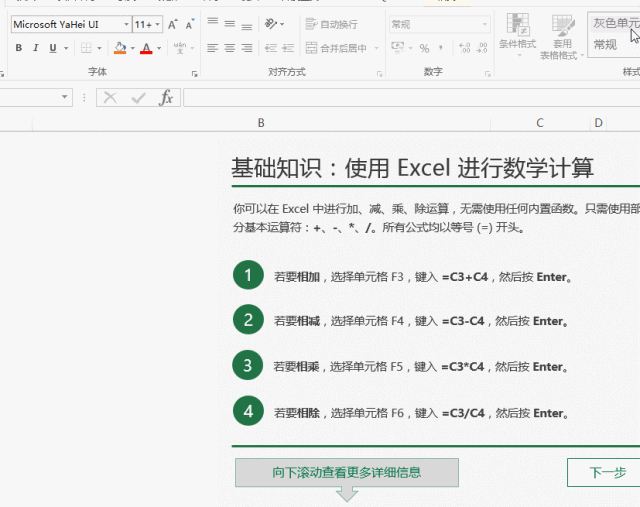Click the step 1 instruction about =C3+C4

tap(423, 277)
